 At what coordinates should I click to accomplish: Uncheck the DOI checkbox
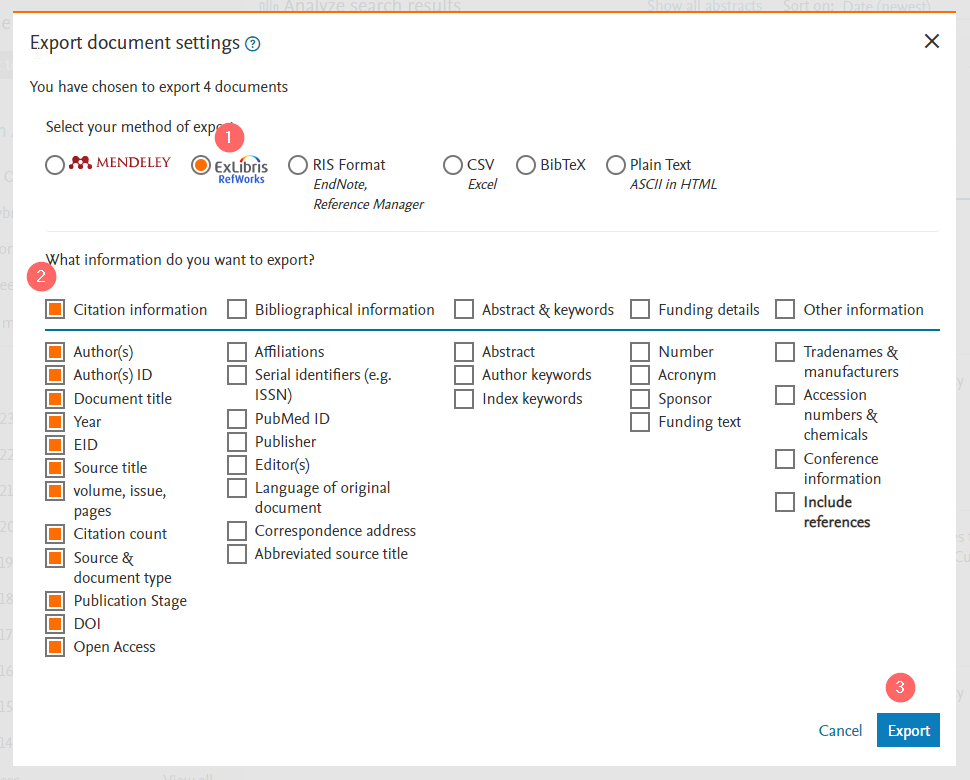55,624
